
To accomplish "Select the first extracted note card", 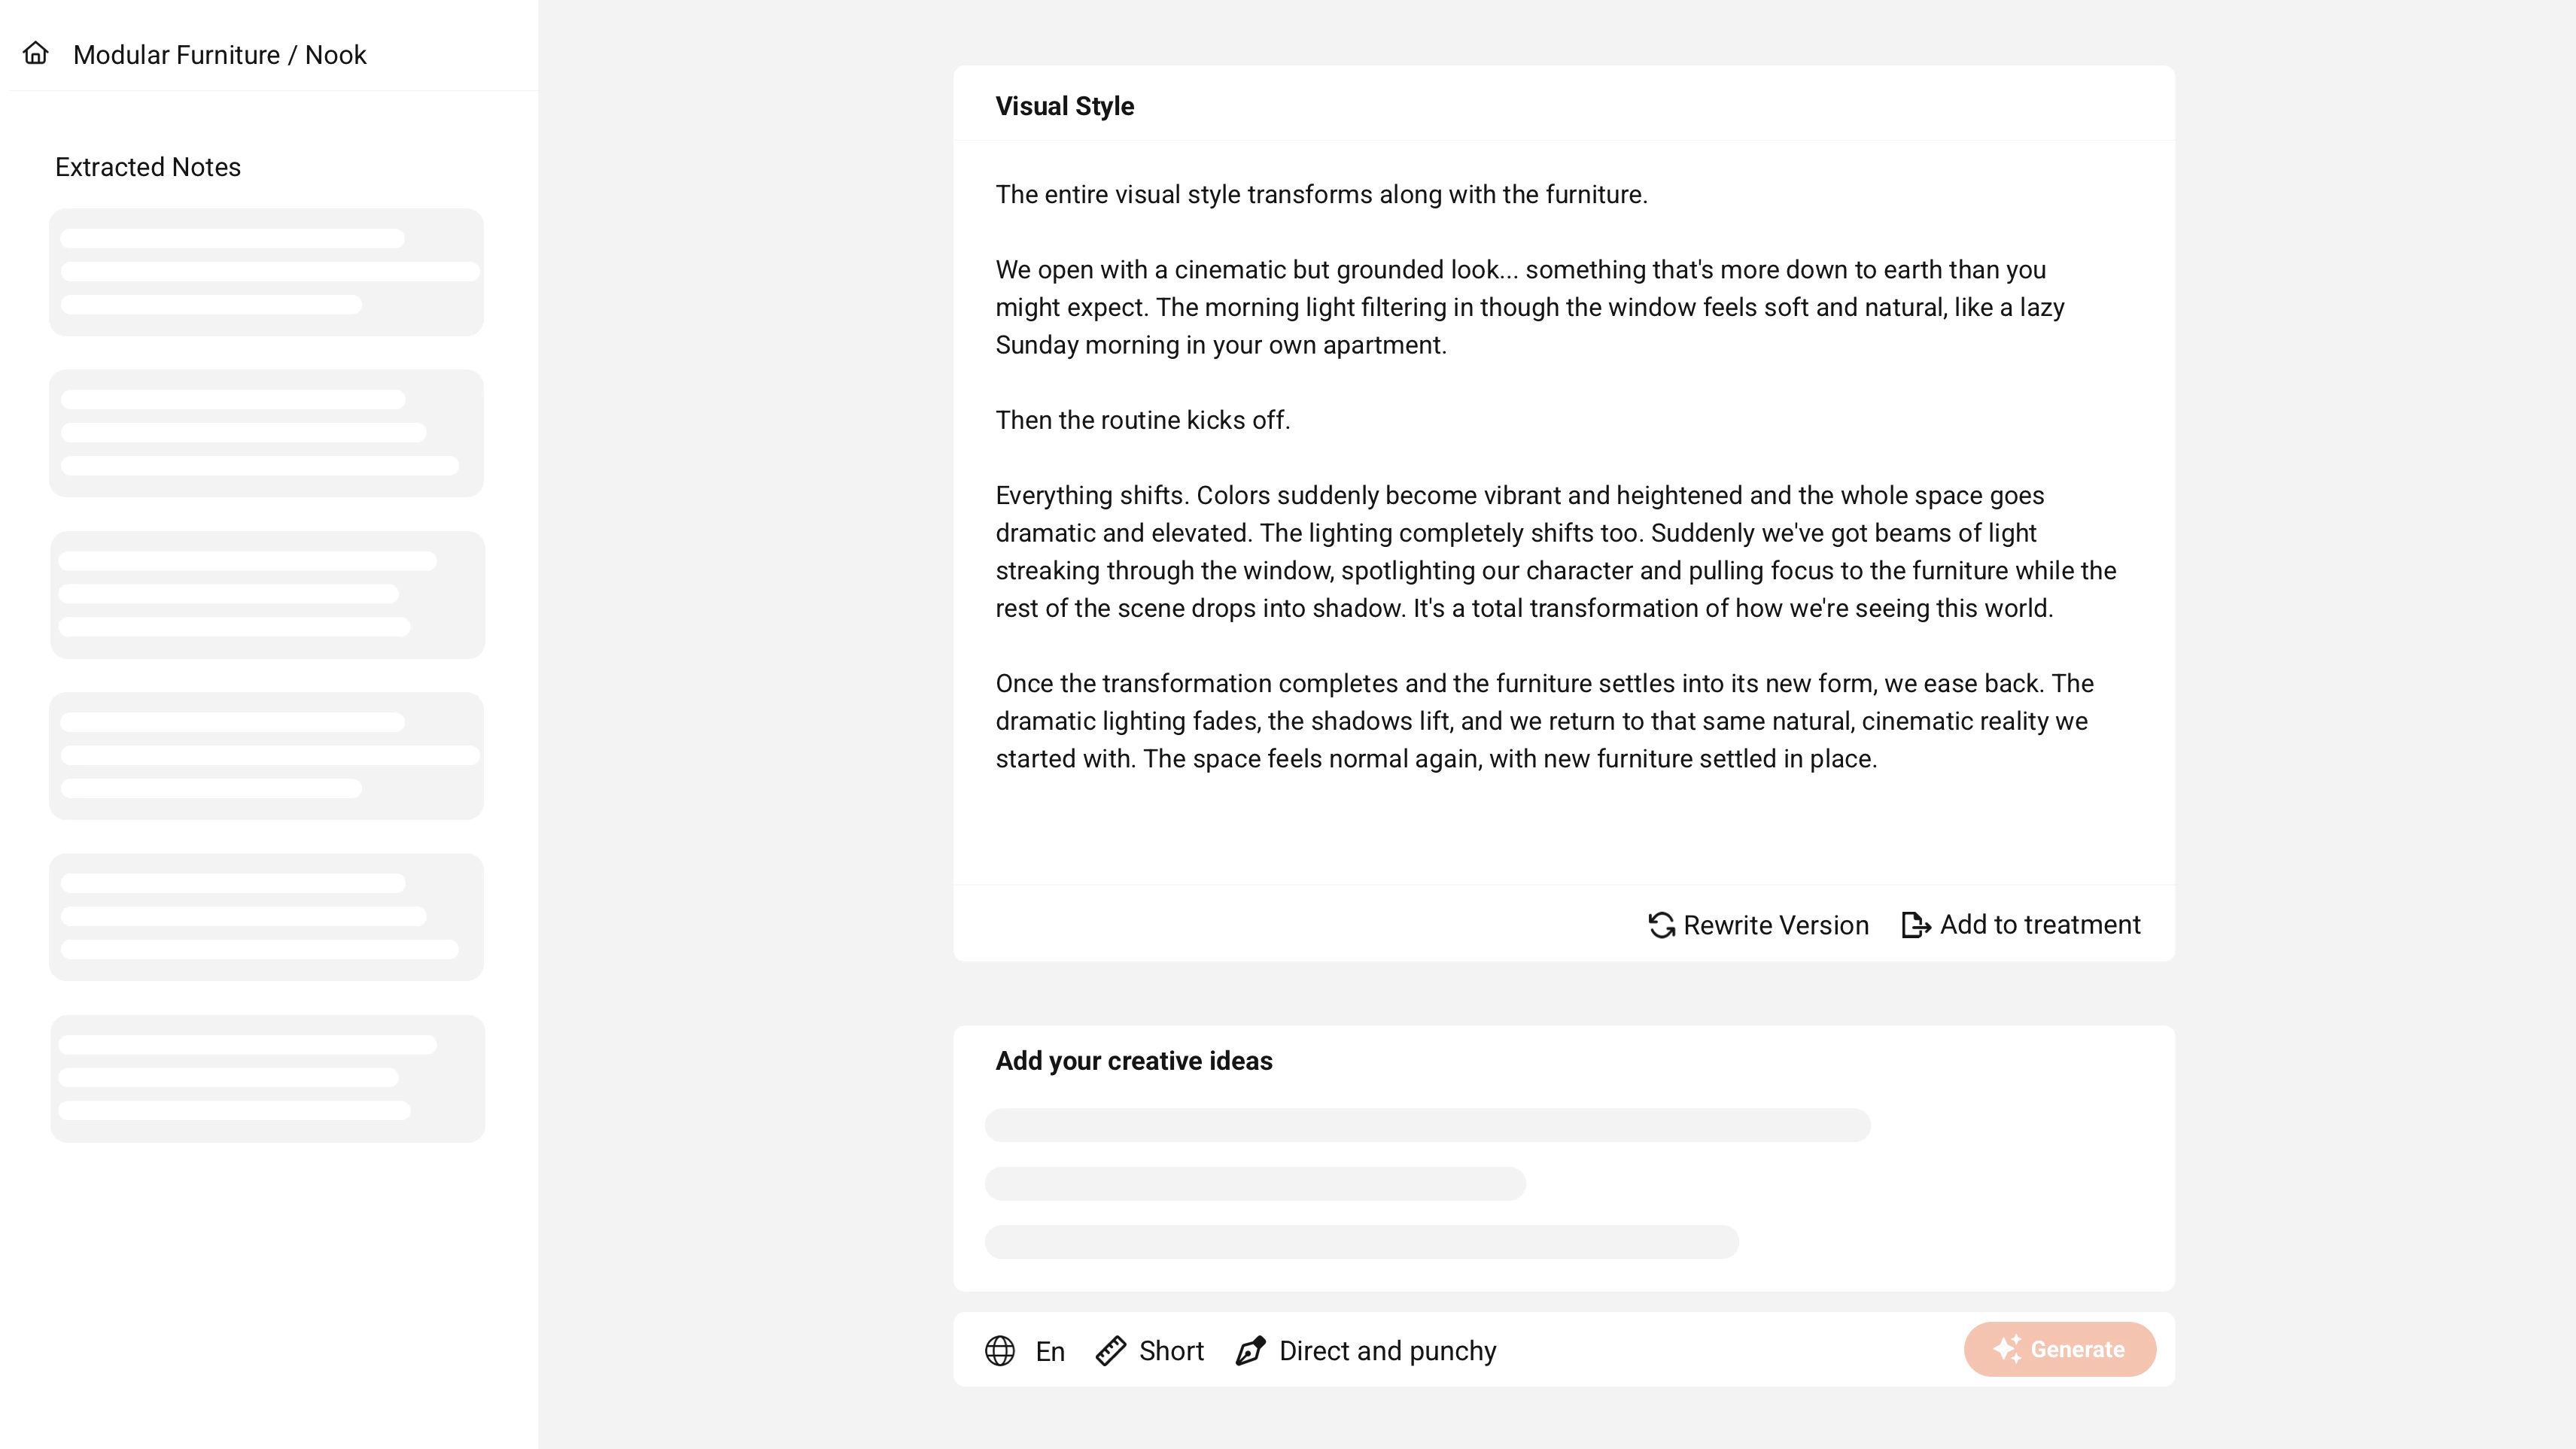I will [266, 272].
